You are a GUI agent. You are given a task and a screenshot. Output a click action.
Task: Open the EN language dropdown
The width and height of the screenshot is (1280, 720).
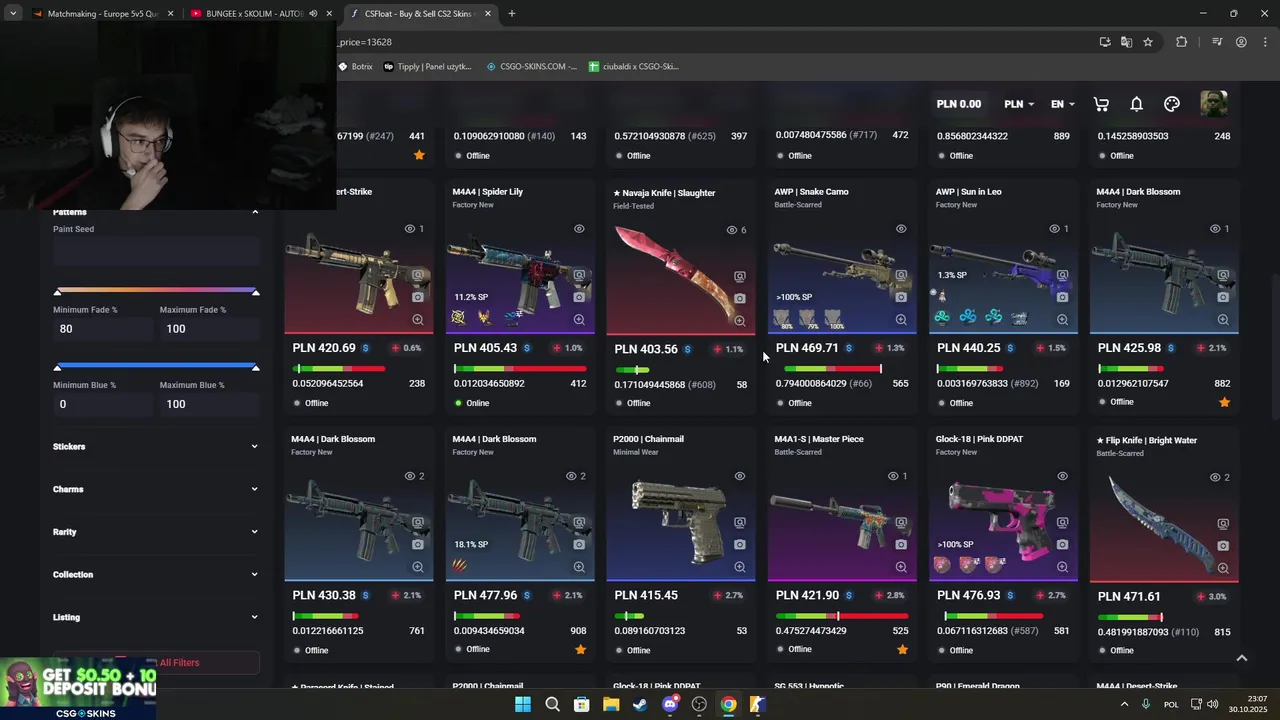tap(1062, 104)
